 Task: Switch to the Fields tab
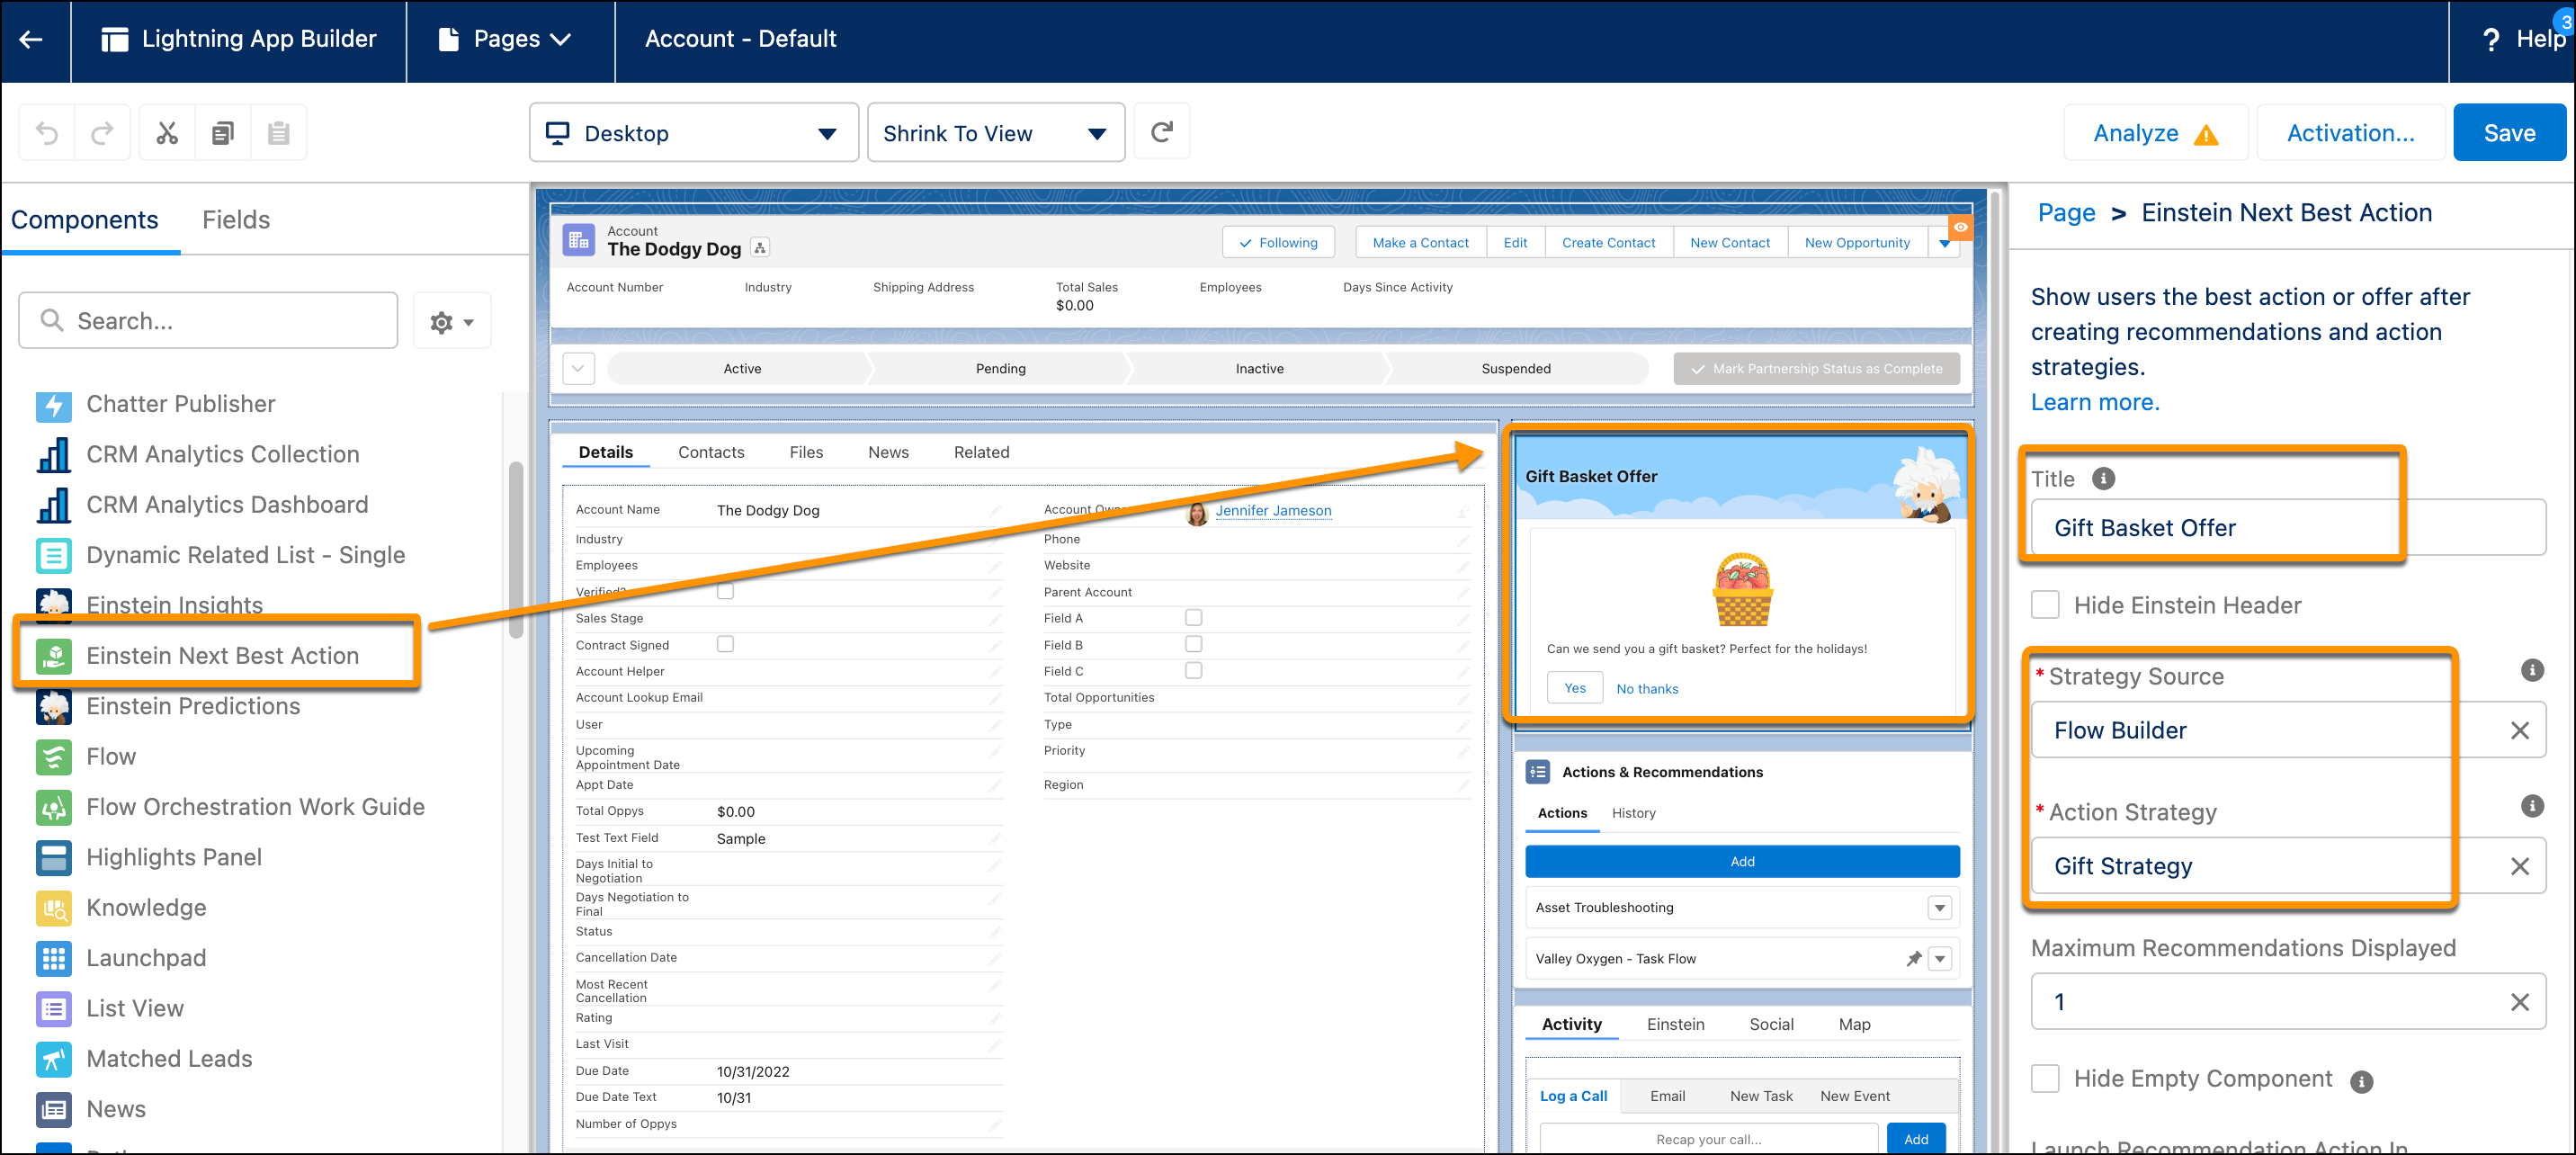236,220
